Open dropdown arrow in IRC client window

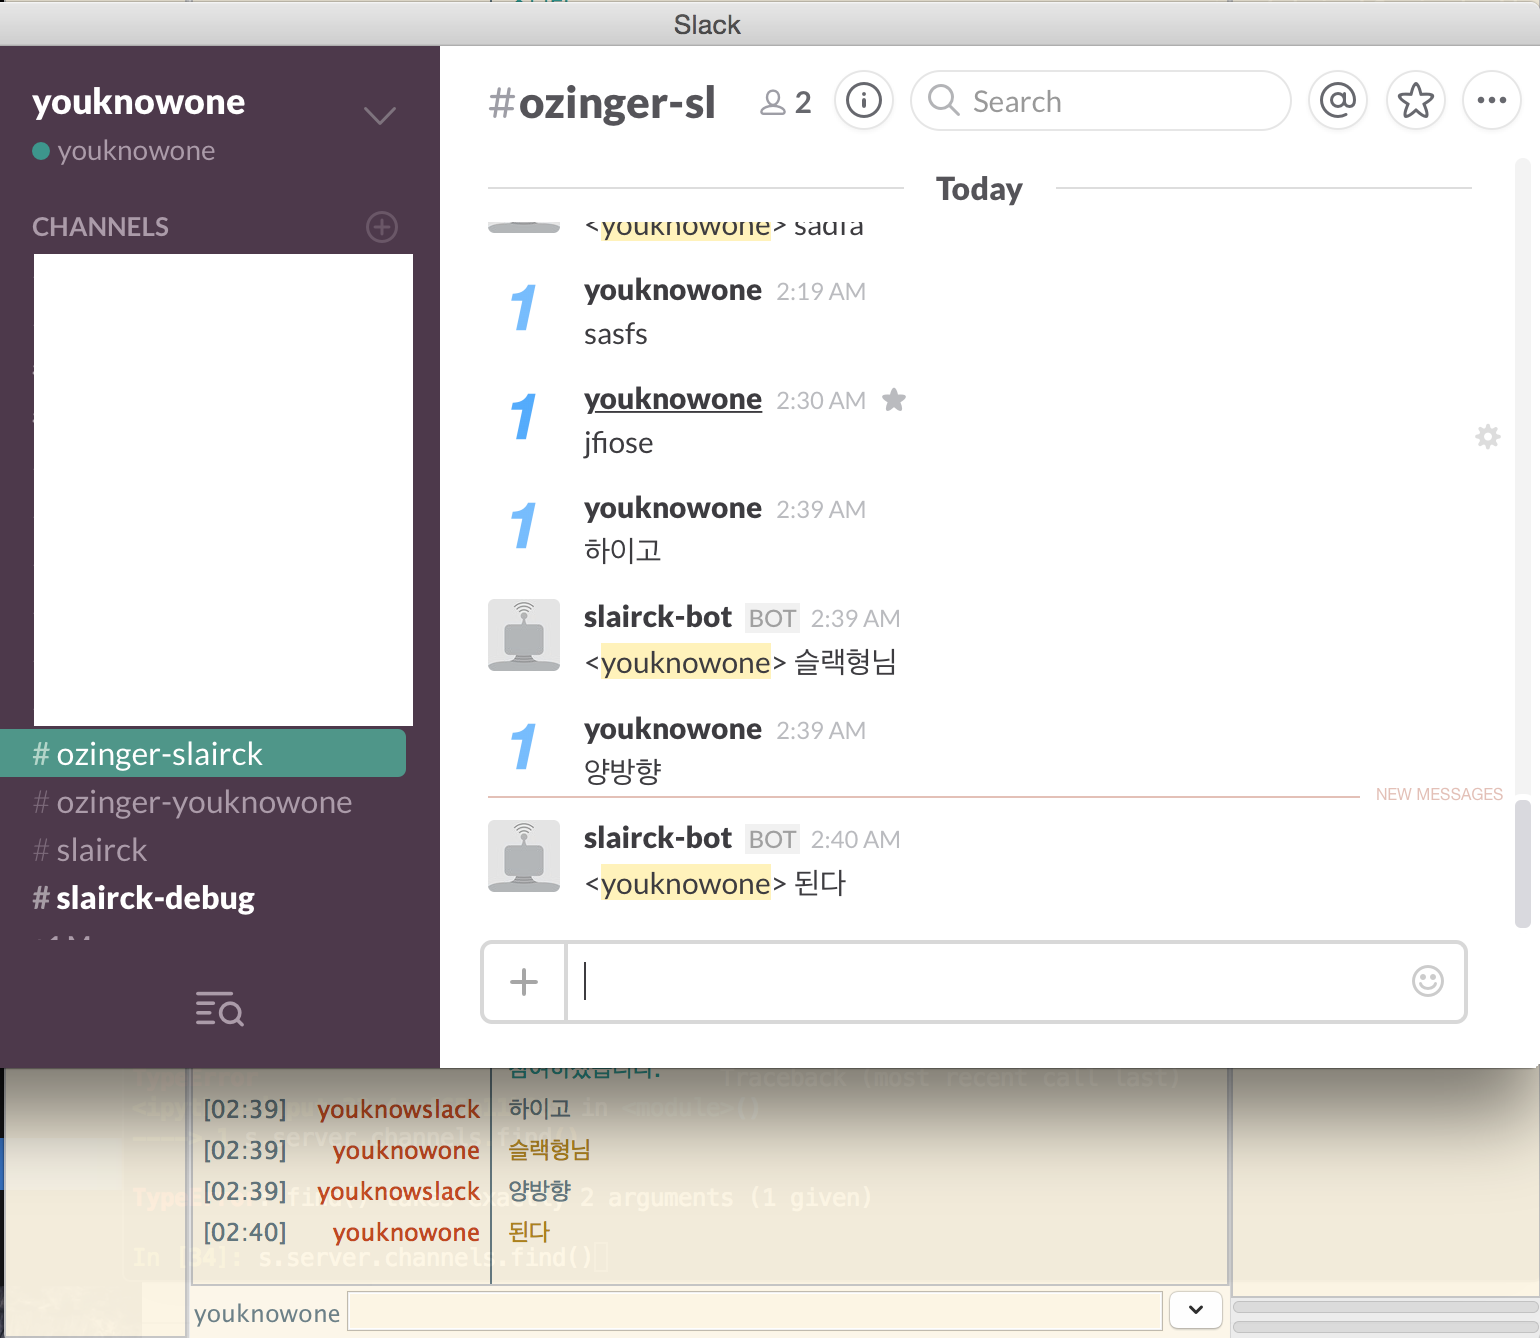click(1196, 1310)
